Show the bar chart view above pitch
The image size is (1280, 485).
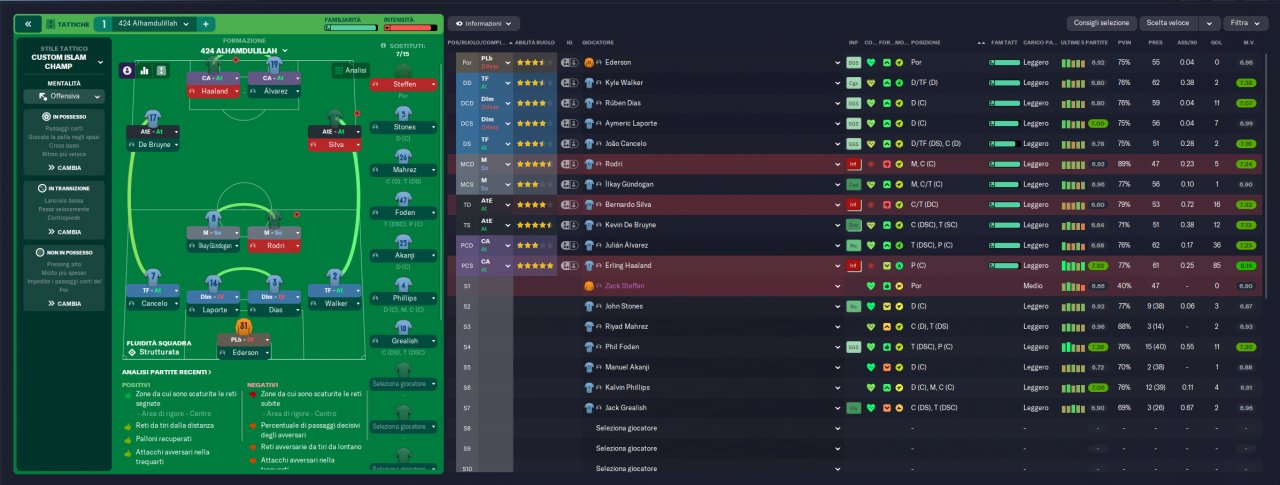coord(144,70)
